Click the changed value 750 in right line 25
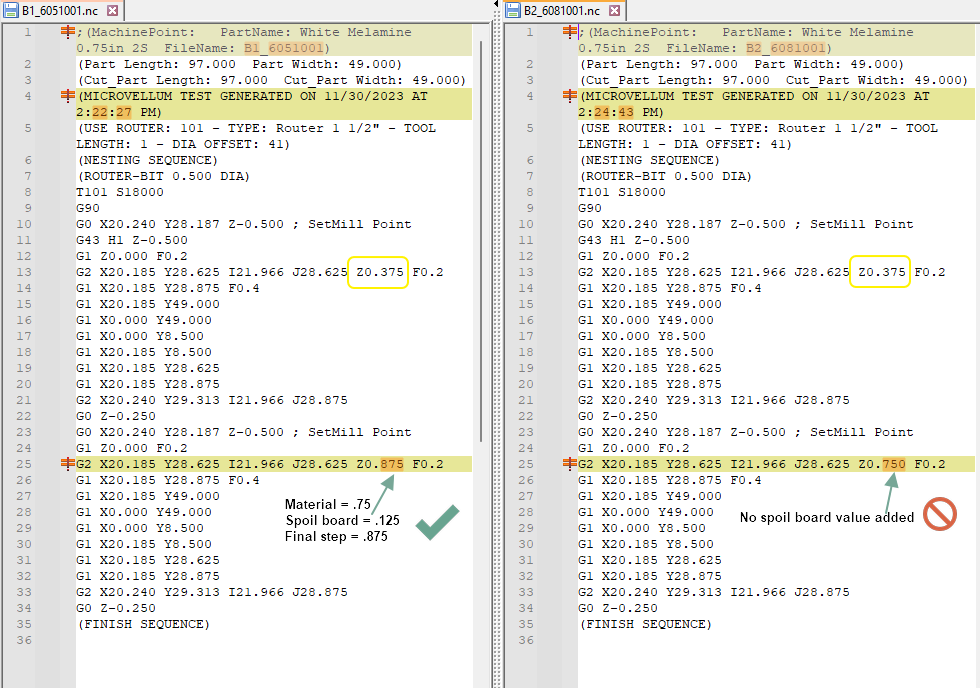This screenshot has width=980, height=688. [894, 464]
